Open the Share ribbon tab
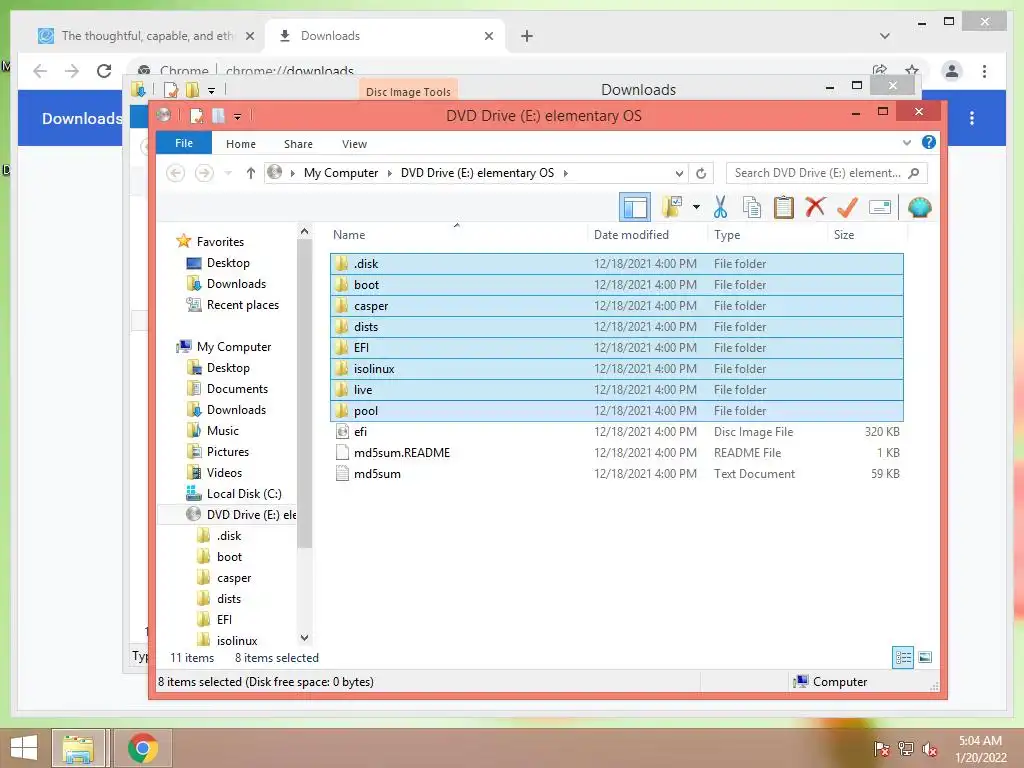 [x=298, y=144]
